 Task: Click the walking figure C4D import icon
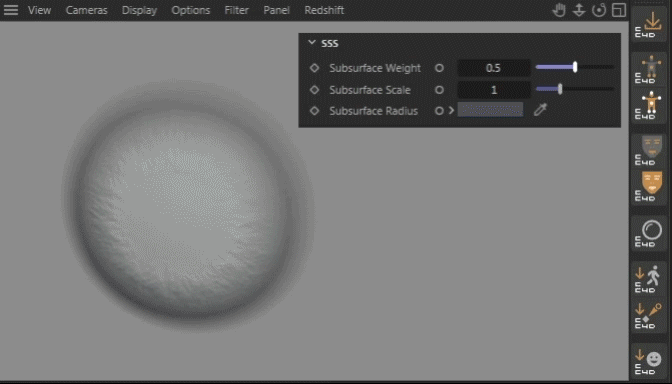649,279
